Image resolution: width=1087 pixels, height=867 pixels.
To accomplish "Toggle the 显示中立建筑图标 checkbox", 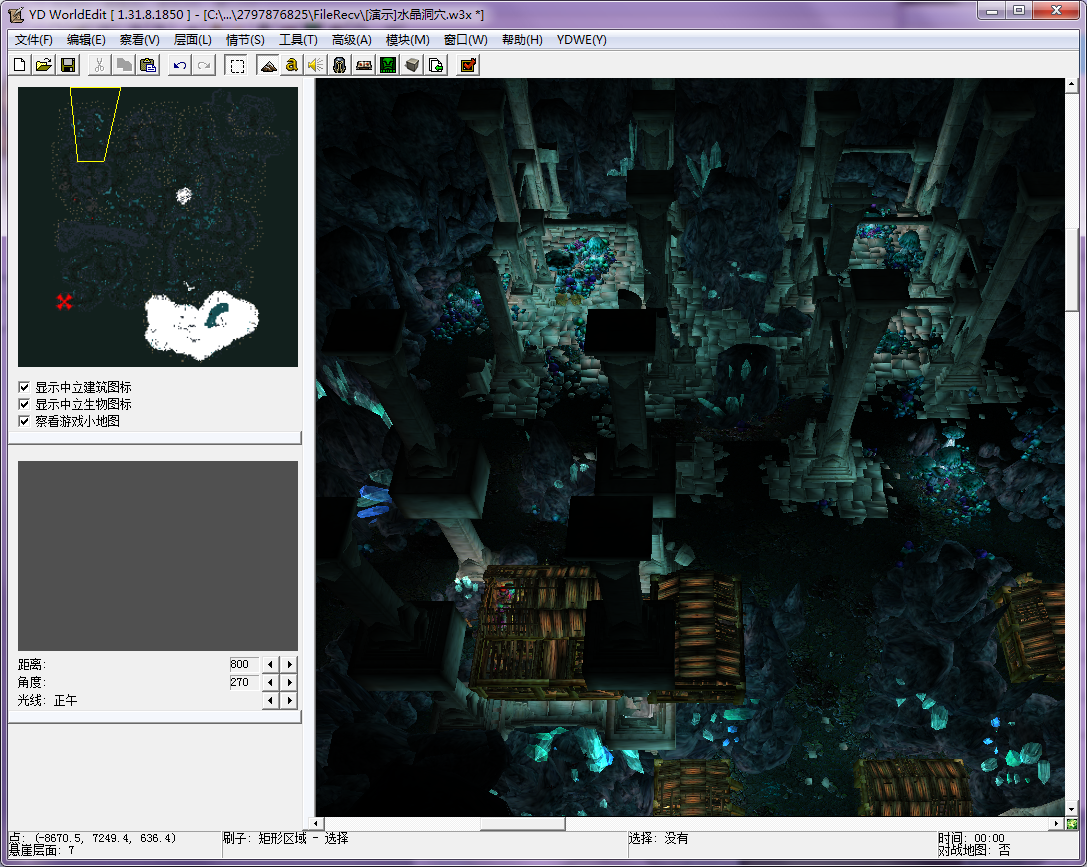I will click(25, 387).
